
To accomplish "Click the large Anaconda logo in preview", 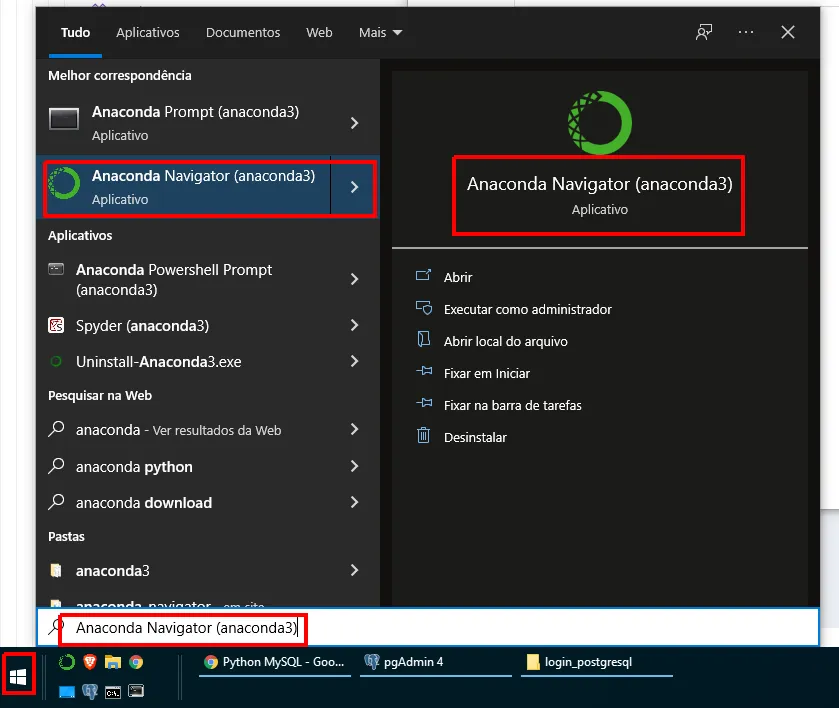I will coord(599,123).
